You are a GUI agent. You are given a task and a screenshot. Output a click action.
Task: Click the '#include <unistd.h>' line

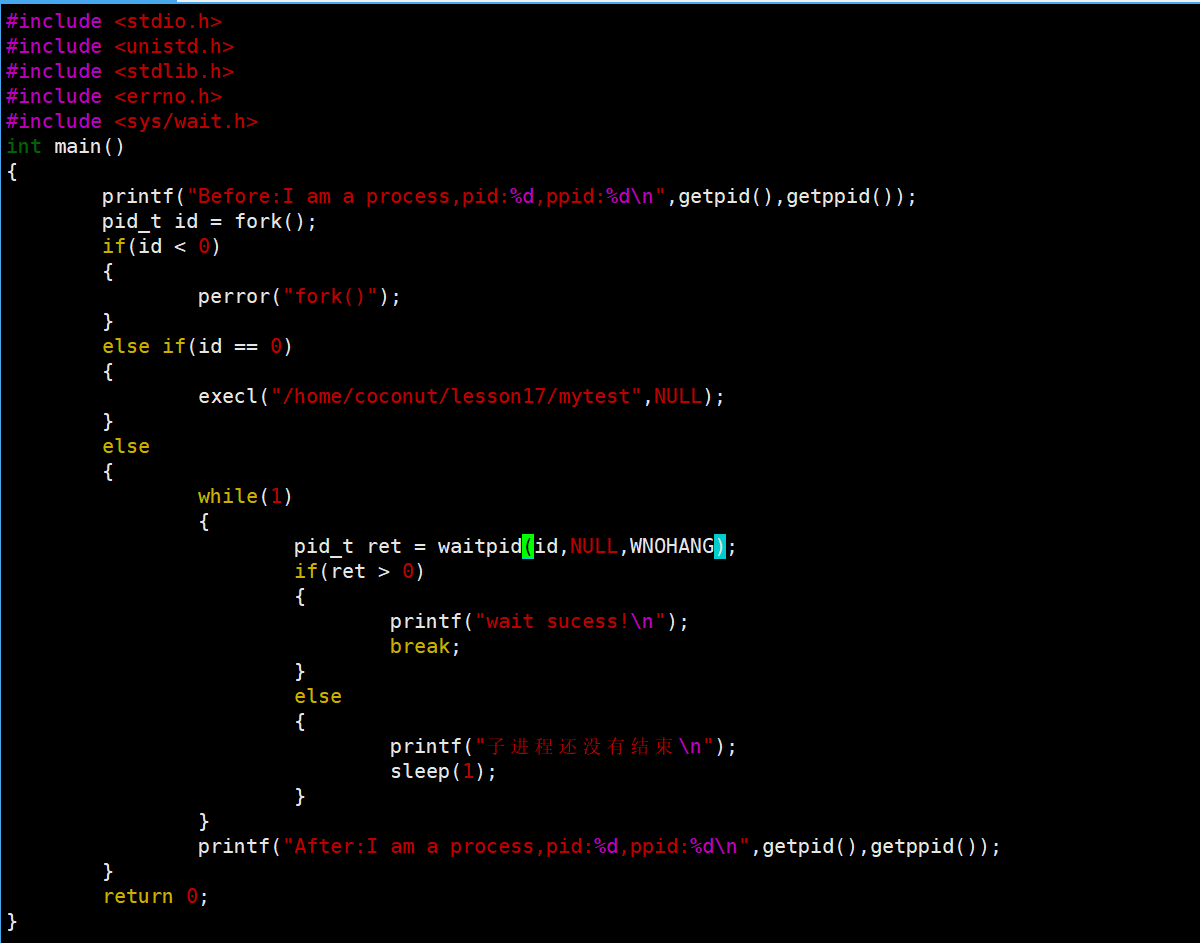click(x=120, y=46)
